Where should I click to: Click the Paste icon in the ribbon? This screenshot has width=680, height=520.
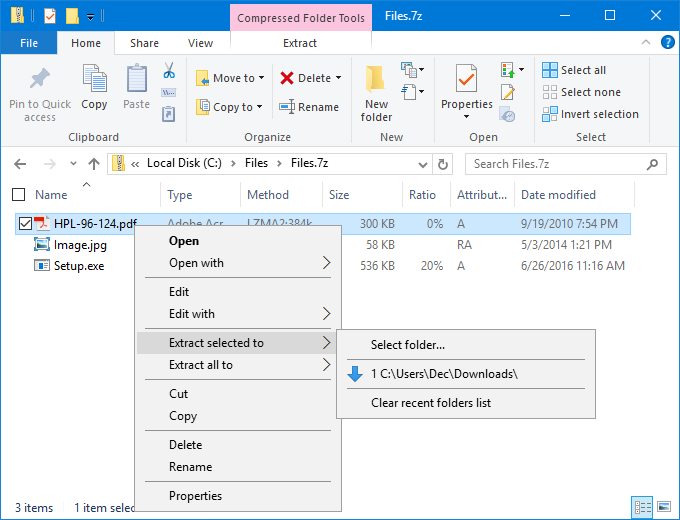pos(137,80)
